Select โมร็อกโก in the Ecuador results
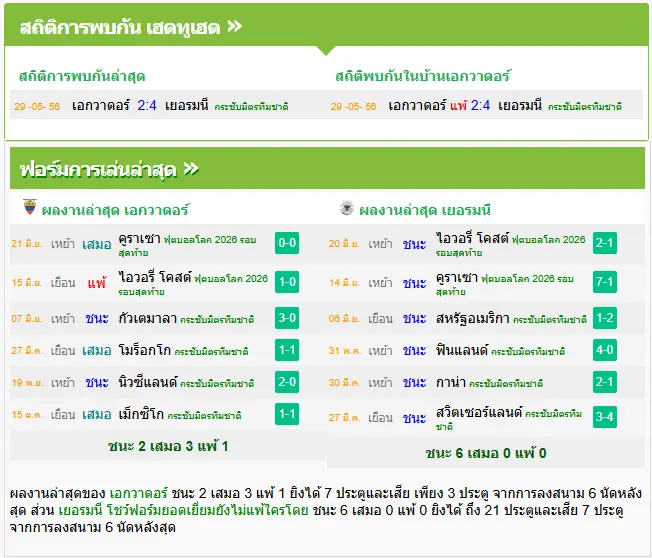 145,350
